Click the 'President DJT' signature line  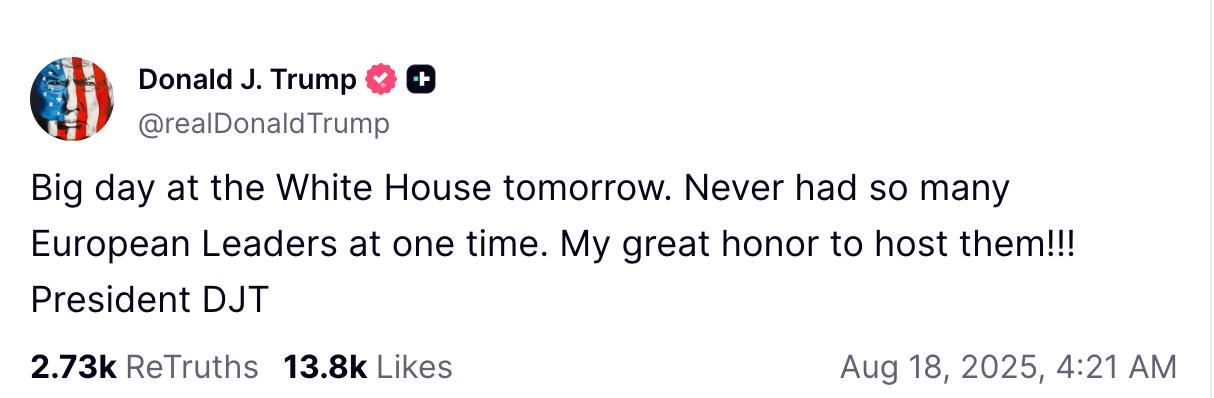[x=150, y=299]
